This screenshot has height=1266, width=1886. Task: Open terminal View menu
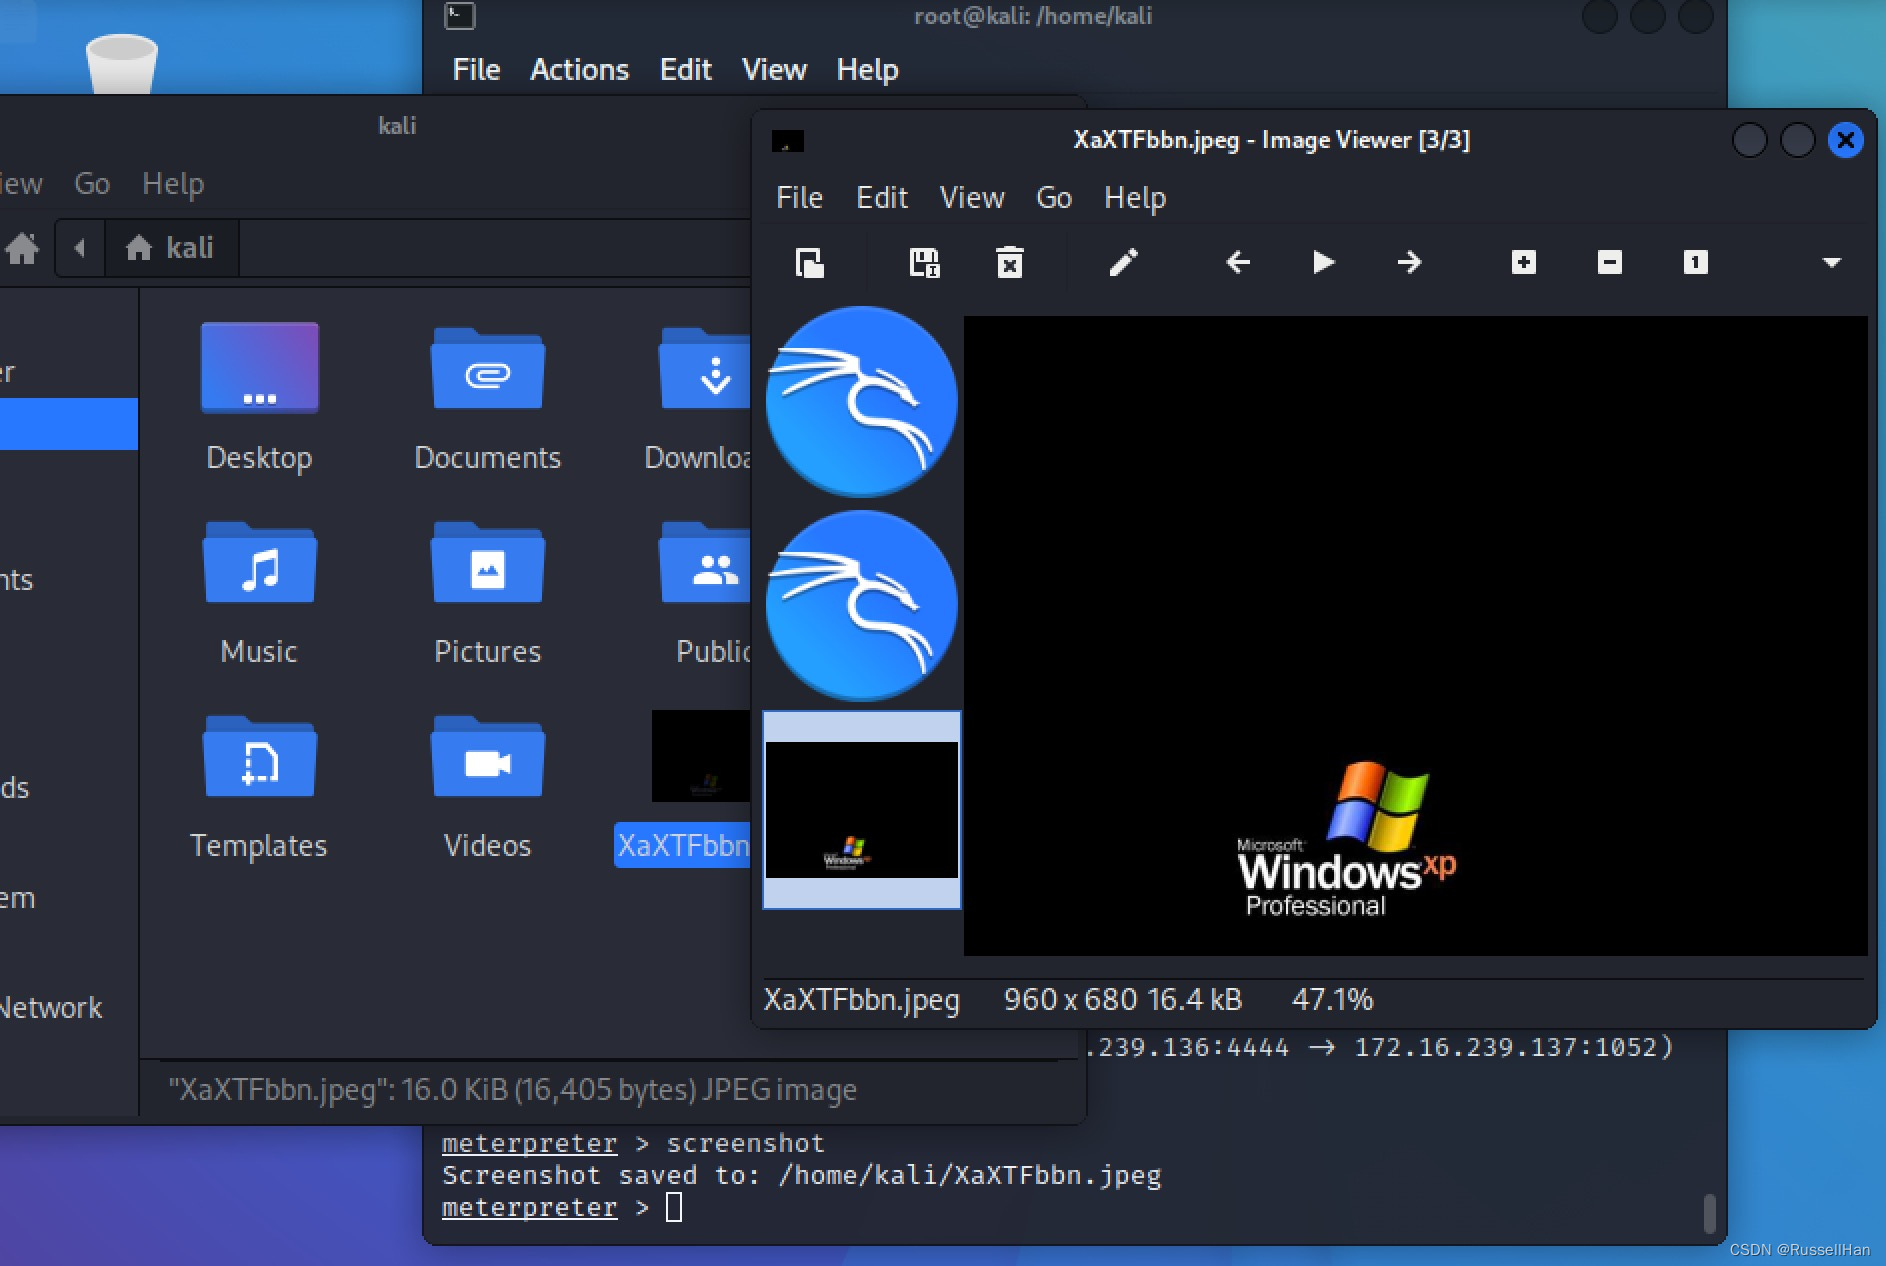774,69
